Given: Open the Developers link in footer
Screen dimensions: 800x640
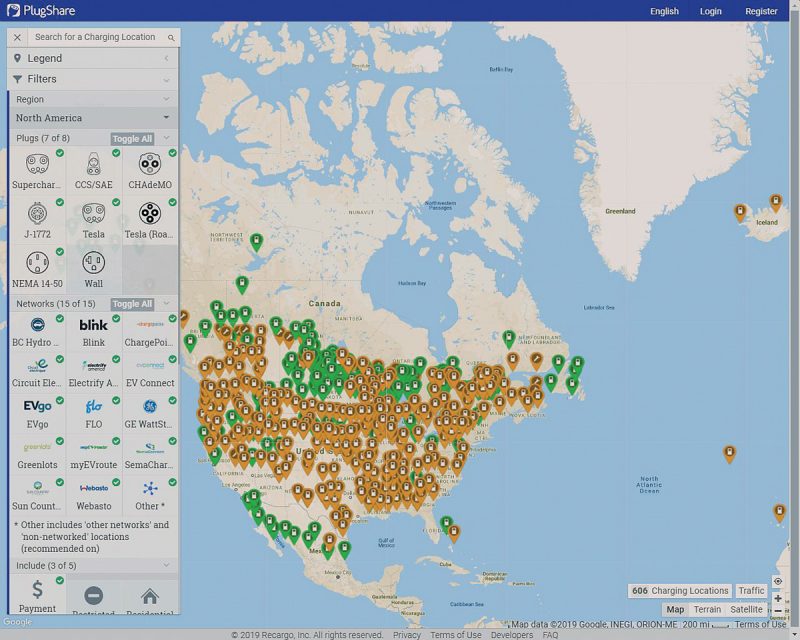Looking at the screenshot, I should (x=512, y=635).
